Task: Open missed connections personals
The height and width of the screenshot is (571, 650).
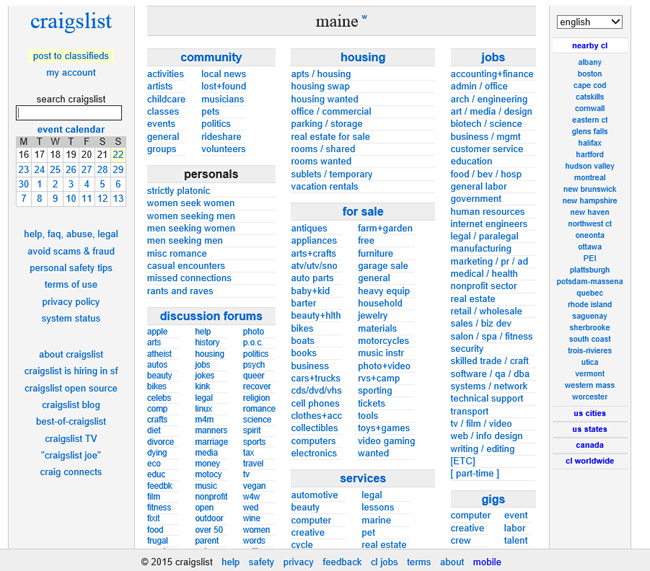Action: 189,278
